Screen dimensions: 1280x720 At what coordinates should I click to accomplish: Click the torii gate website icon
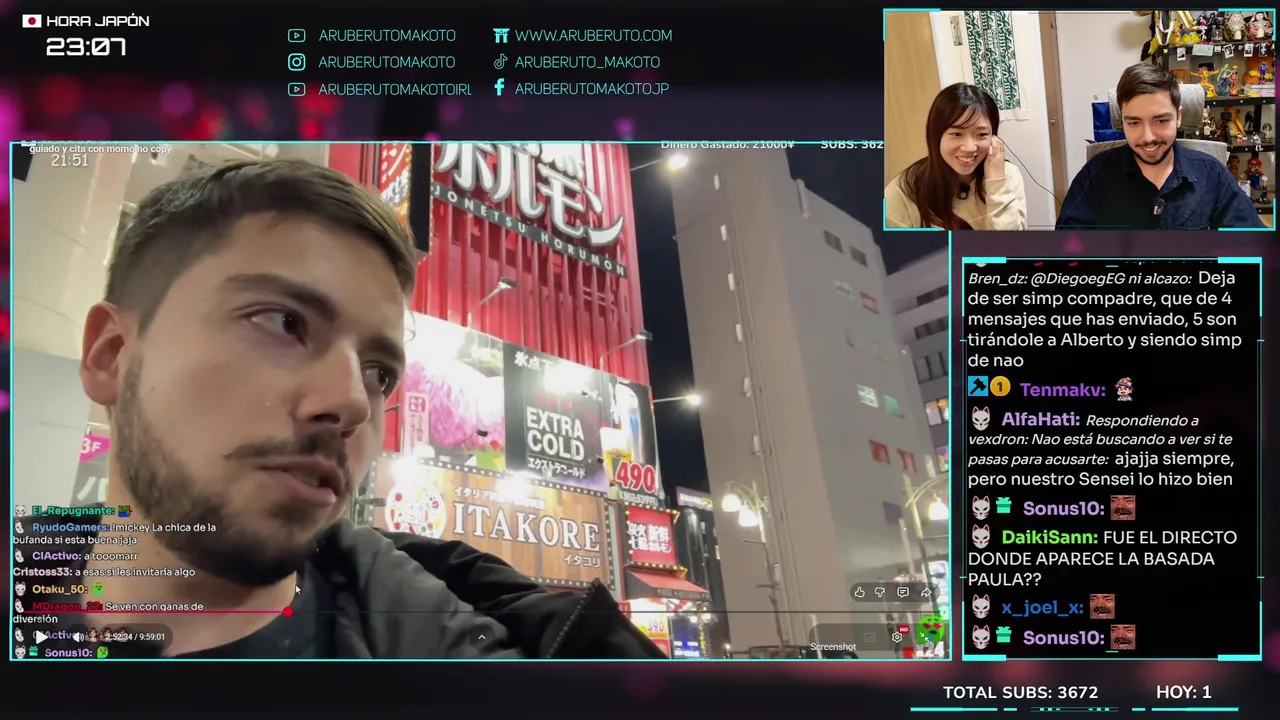tap(501, 35)
